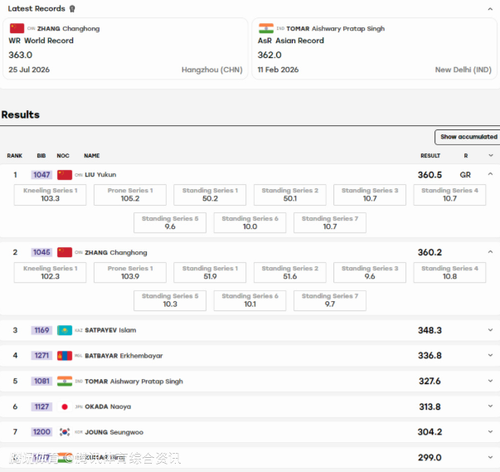Click bib number 1081
Viewport: 500px width, 472px height.
pyautogui.click(x=42, y=381)
